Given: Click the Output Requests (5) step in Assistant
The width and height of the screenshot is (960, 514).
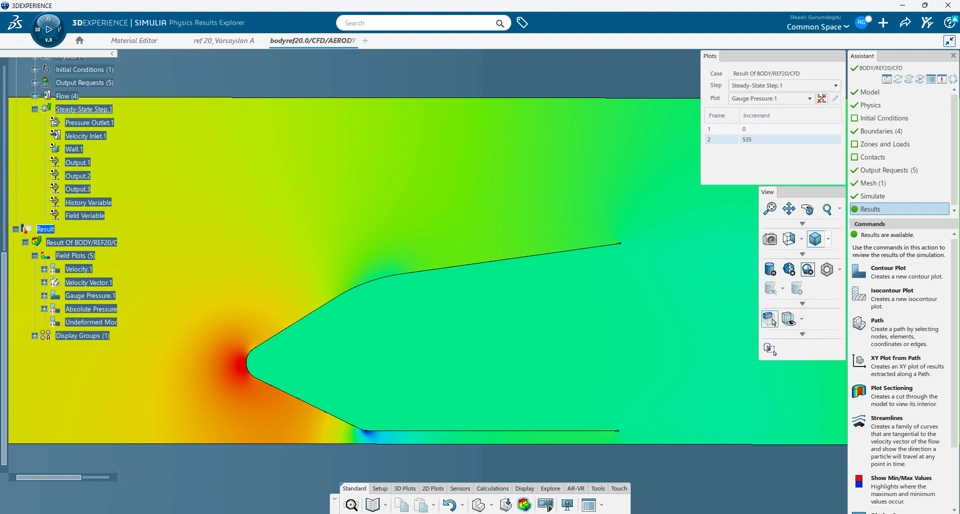Looking at the screenshot, I should 888,170.
